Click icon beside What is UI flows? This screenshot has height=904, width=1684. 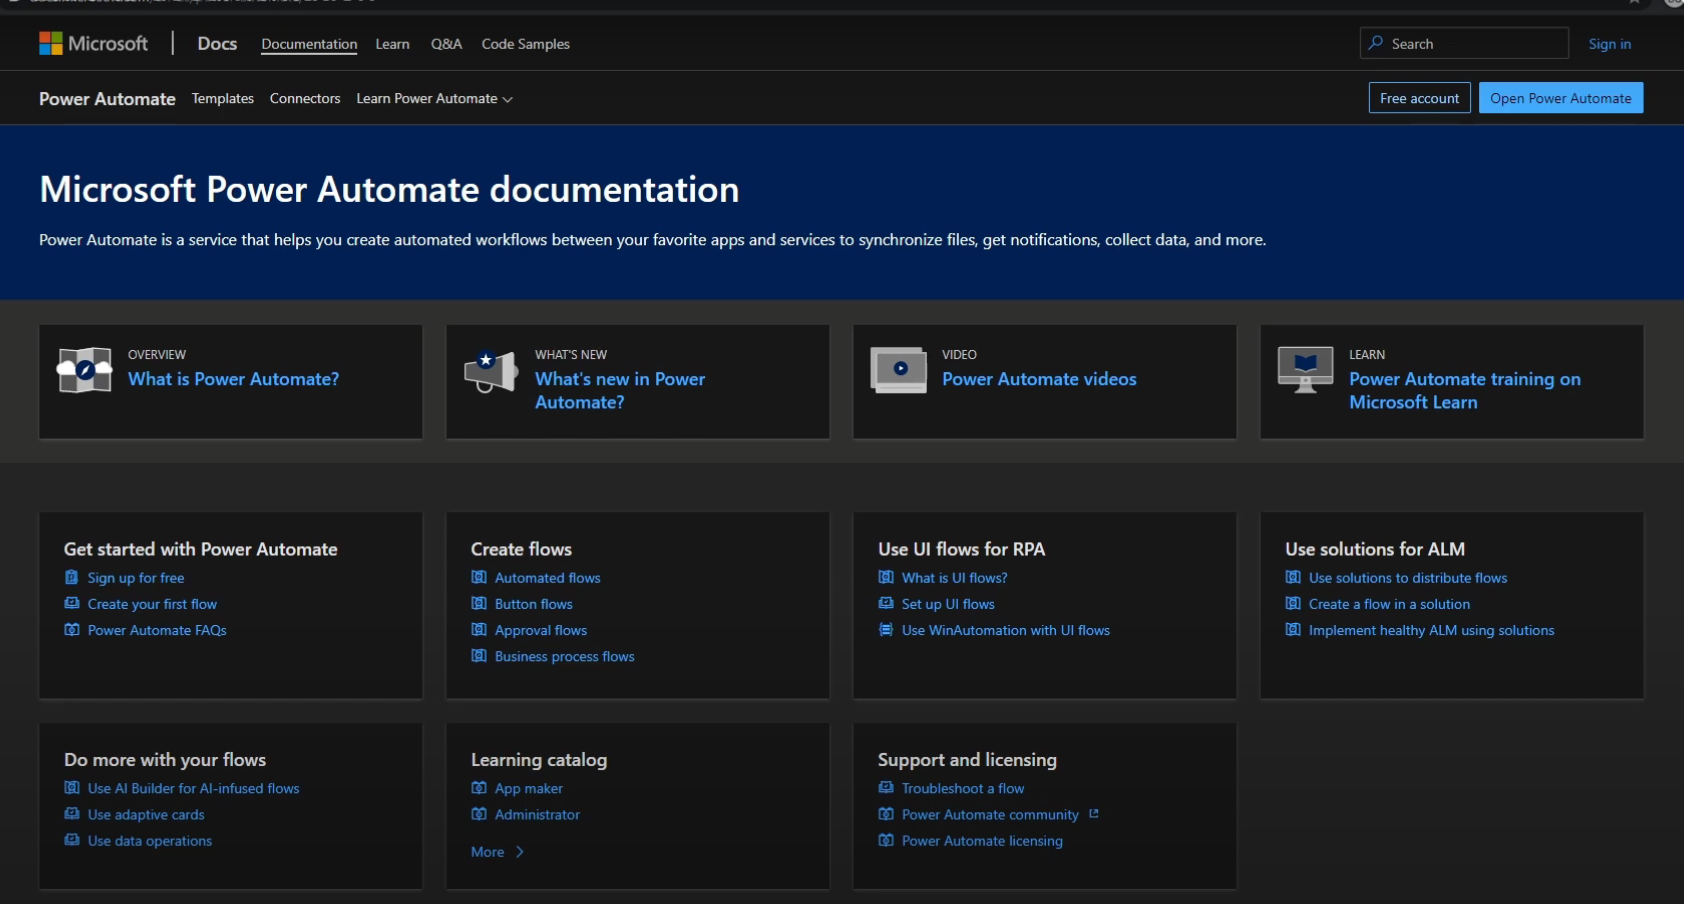[x=886, y=577]
